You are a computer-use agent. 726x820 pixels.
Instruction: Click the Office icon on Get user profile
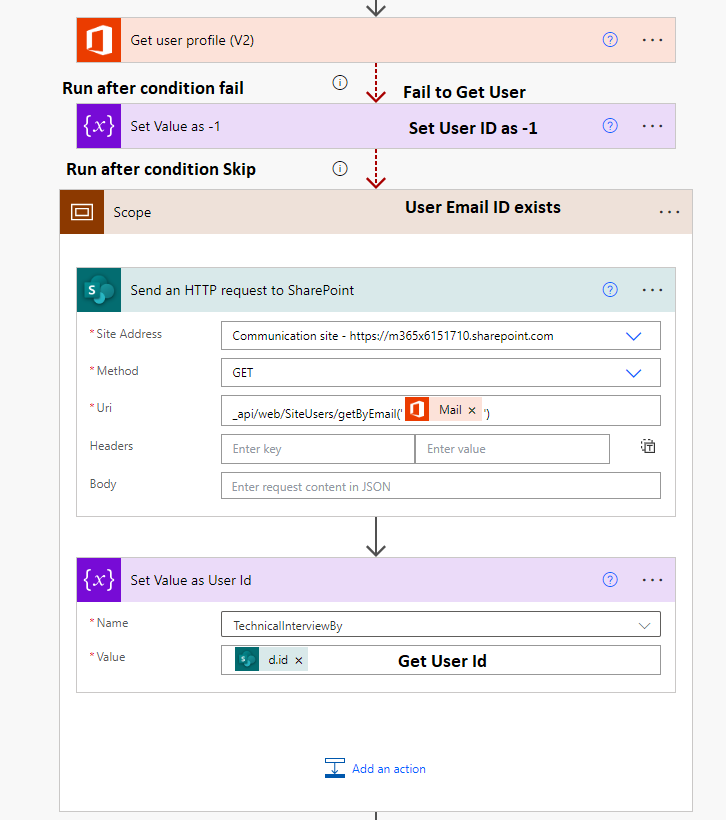99,40
